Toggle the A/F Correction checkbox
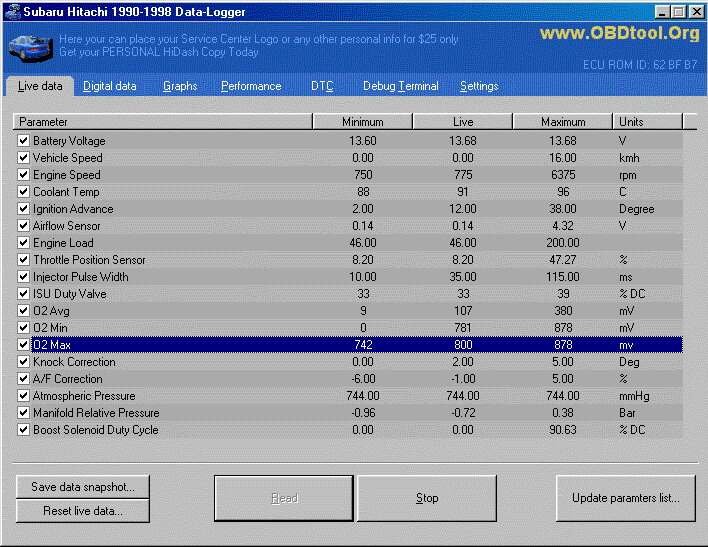The width and height of the screenshot is (708, 547). click(23, 379)
